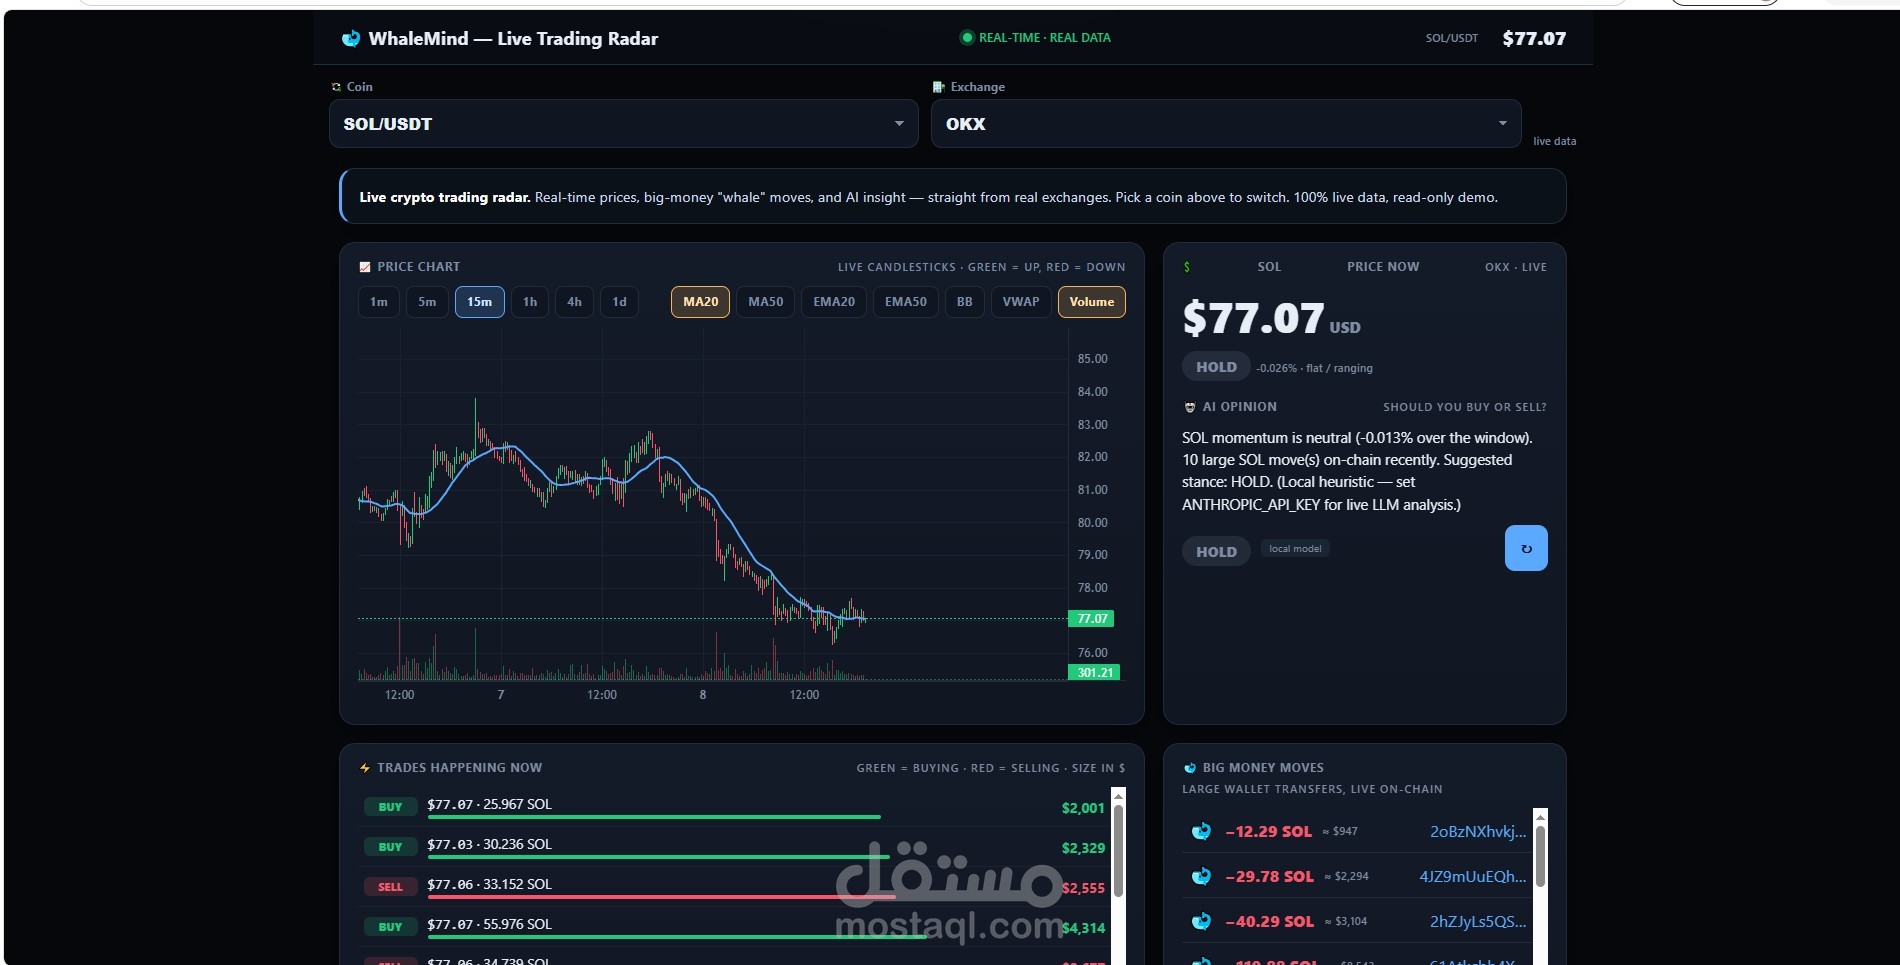This screenshot has height=965, width=1900.
Task: Open wallet address 2hZJyLs5QS...
Action: [1478, 922]
